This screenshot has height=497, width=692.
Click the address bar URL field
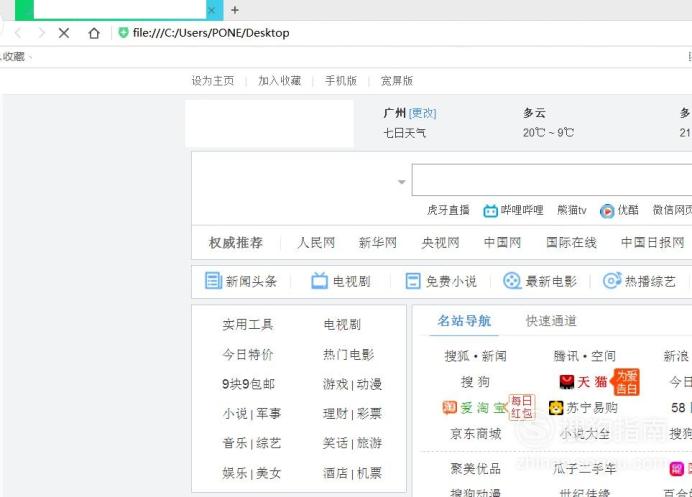[211, 33]
